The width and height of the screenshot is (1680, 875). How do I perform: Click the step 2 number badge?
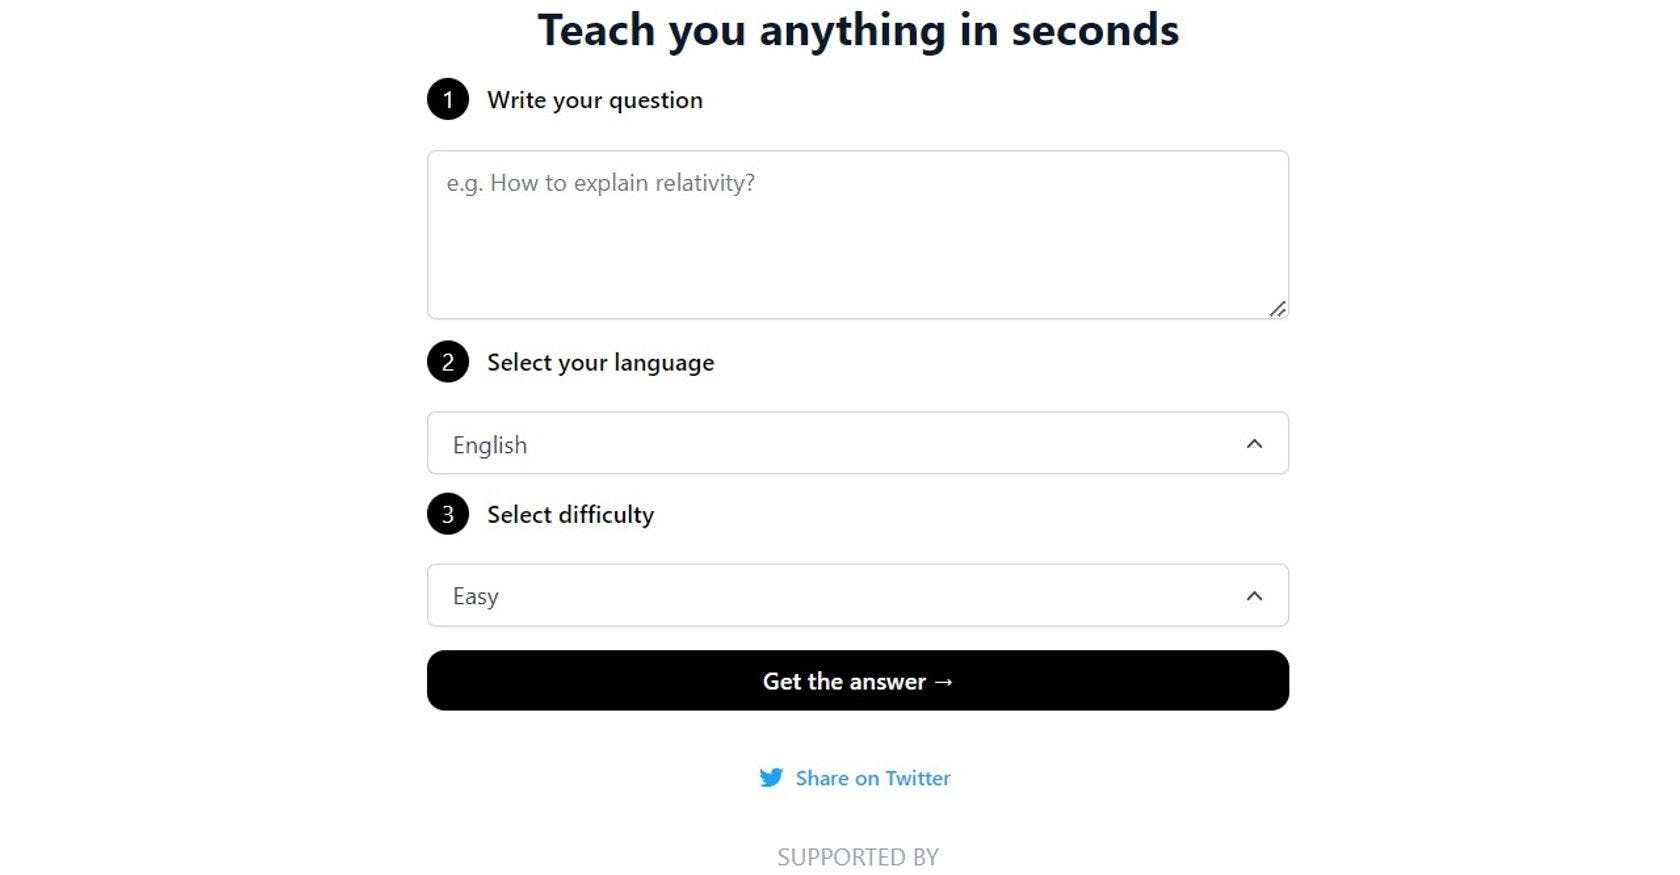click(448, 362)
